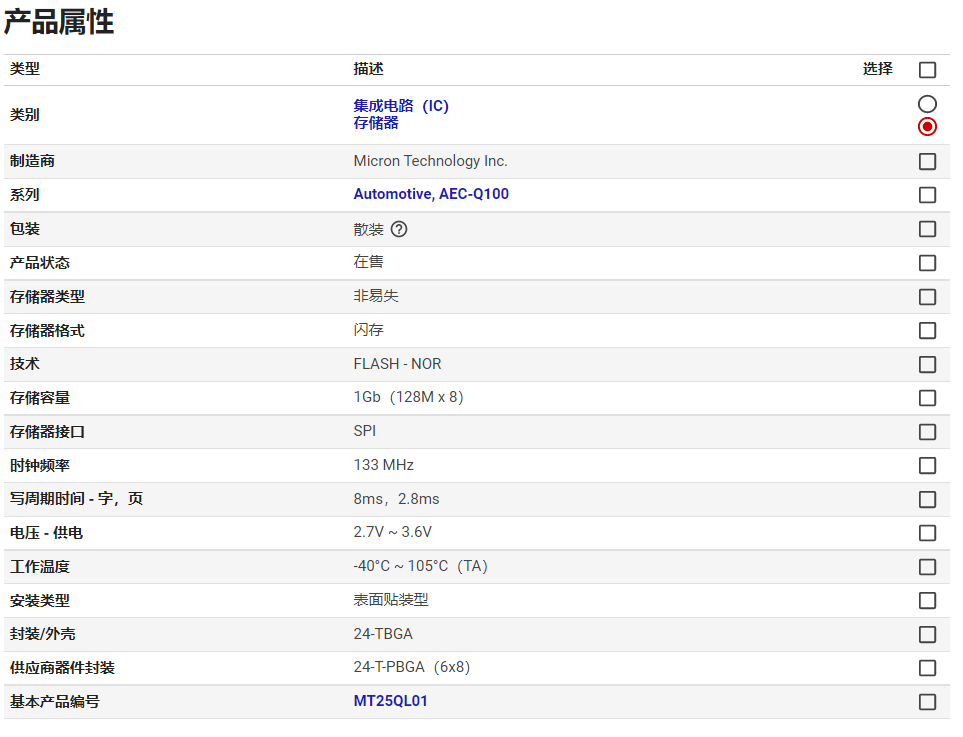This screenshot has width=963, height=737.
Task: Follow the Automotive, AEC-Q100 series link
Action: (431, 194)
